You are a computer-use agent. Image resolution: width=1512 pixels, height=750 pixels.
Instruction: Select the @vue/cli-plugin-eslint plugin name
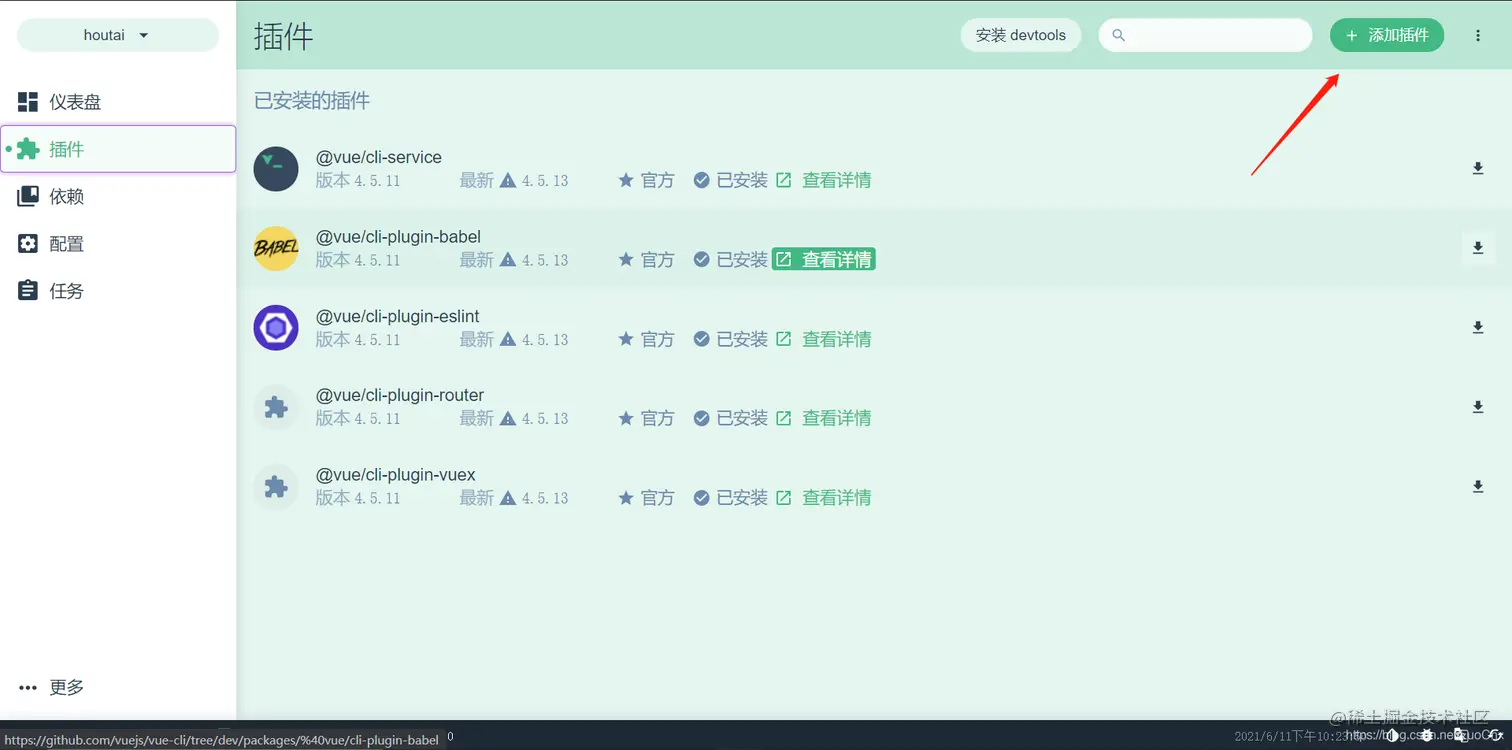pyautogui.click(x=398, y=316)
